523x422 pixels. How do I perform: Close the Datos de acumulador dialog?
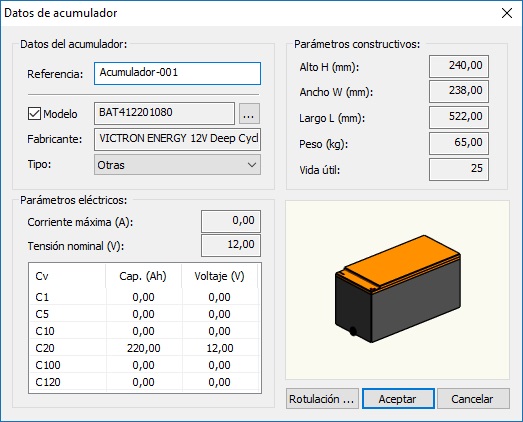507,13
